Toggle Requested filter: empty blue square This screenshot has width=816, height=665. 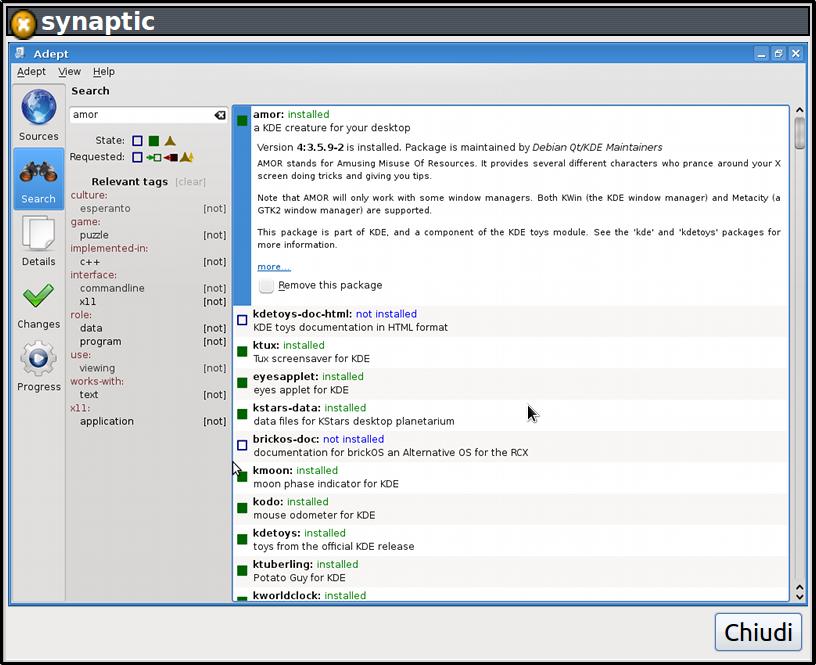(137, 157)
